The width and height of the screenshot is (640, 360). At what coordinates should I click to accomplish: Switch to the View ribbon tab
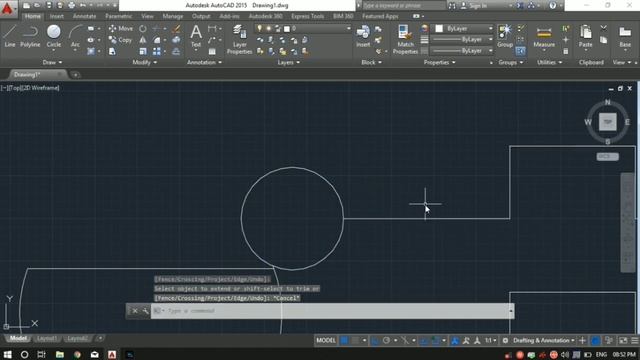tap(147, 16)
